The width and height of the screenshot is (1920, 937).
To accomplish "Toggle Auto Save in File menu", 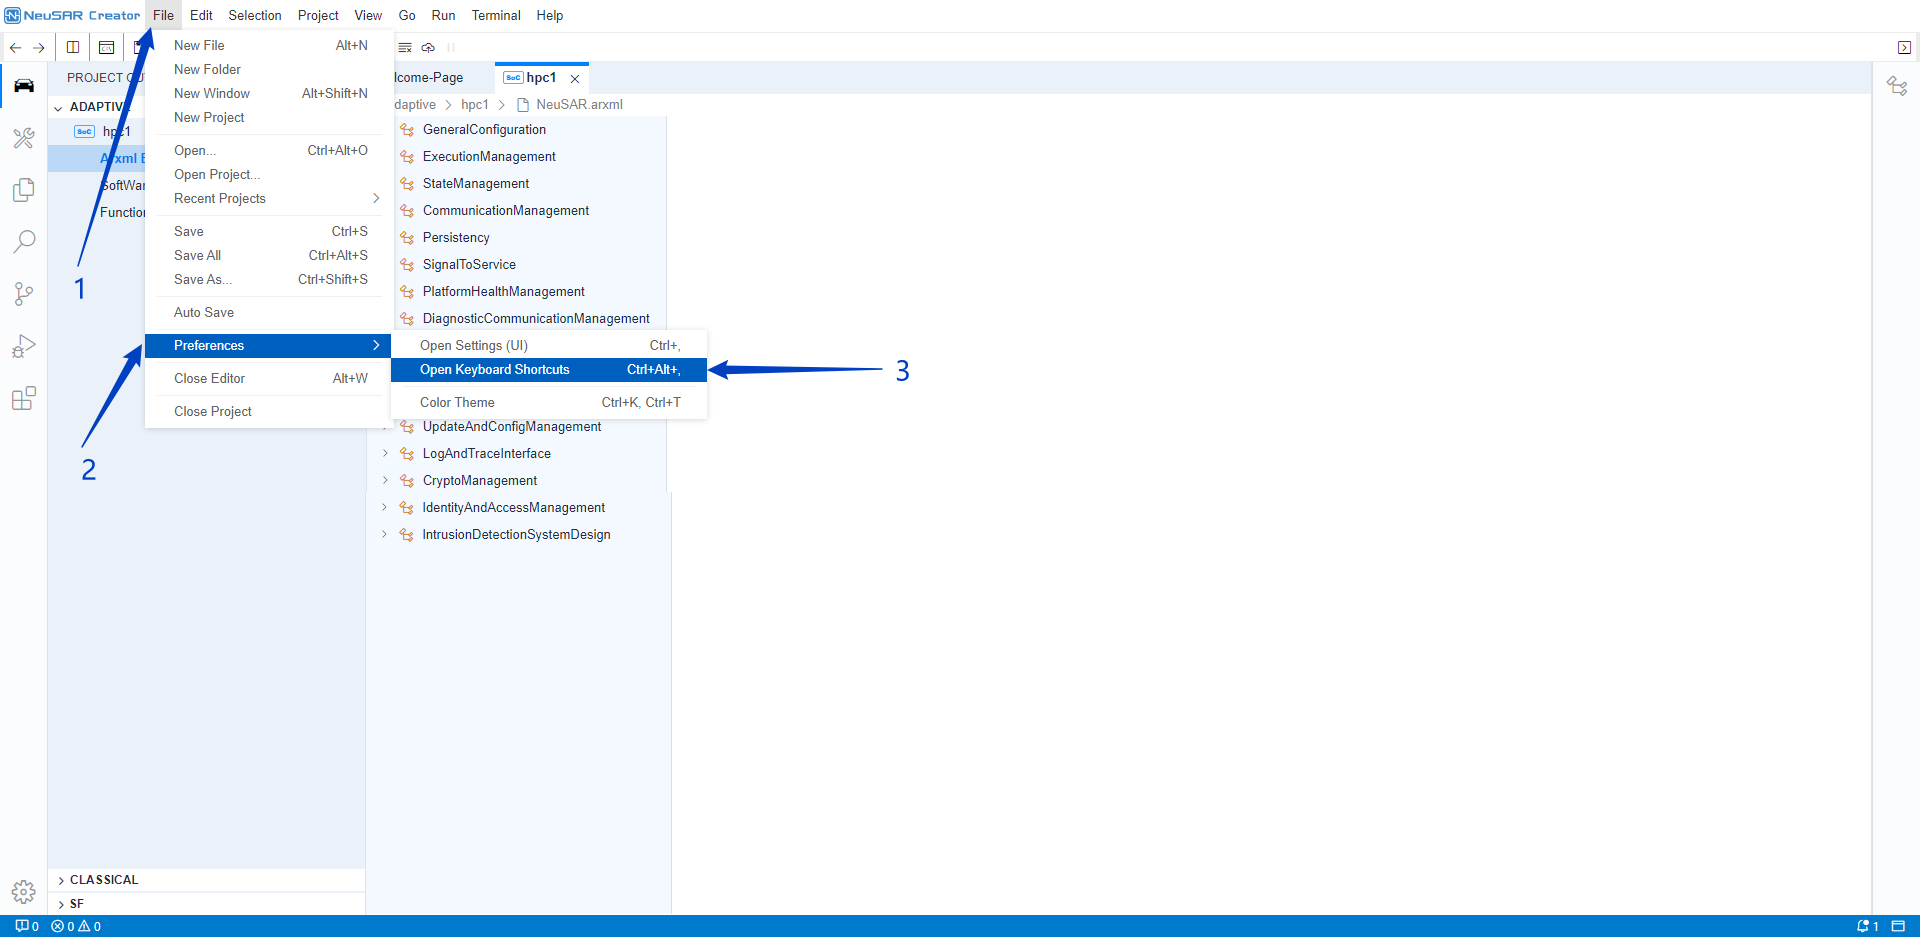I will [204, 312].
